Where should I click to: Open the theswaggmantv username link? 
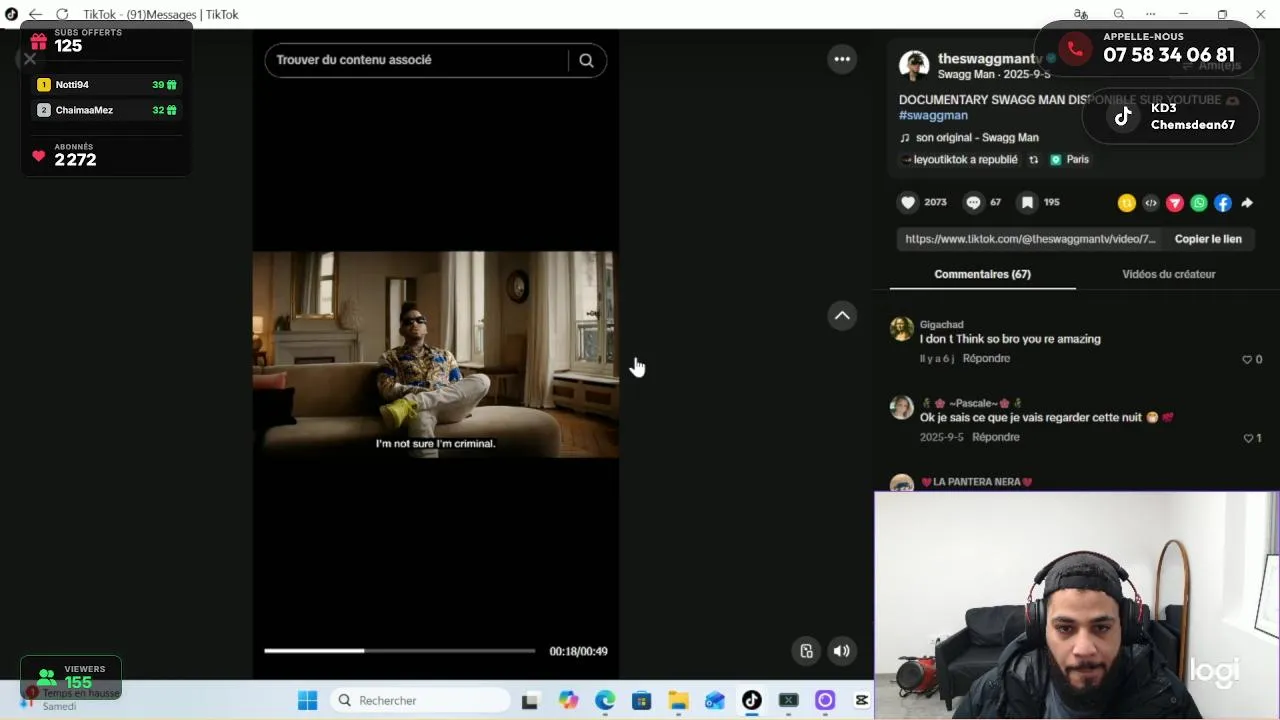click(989, 59)
